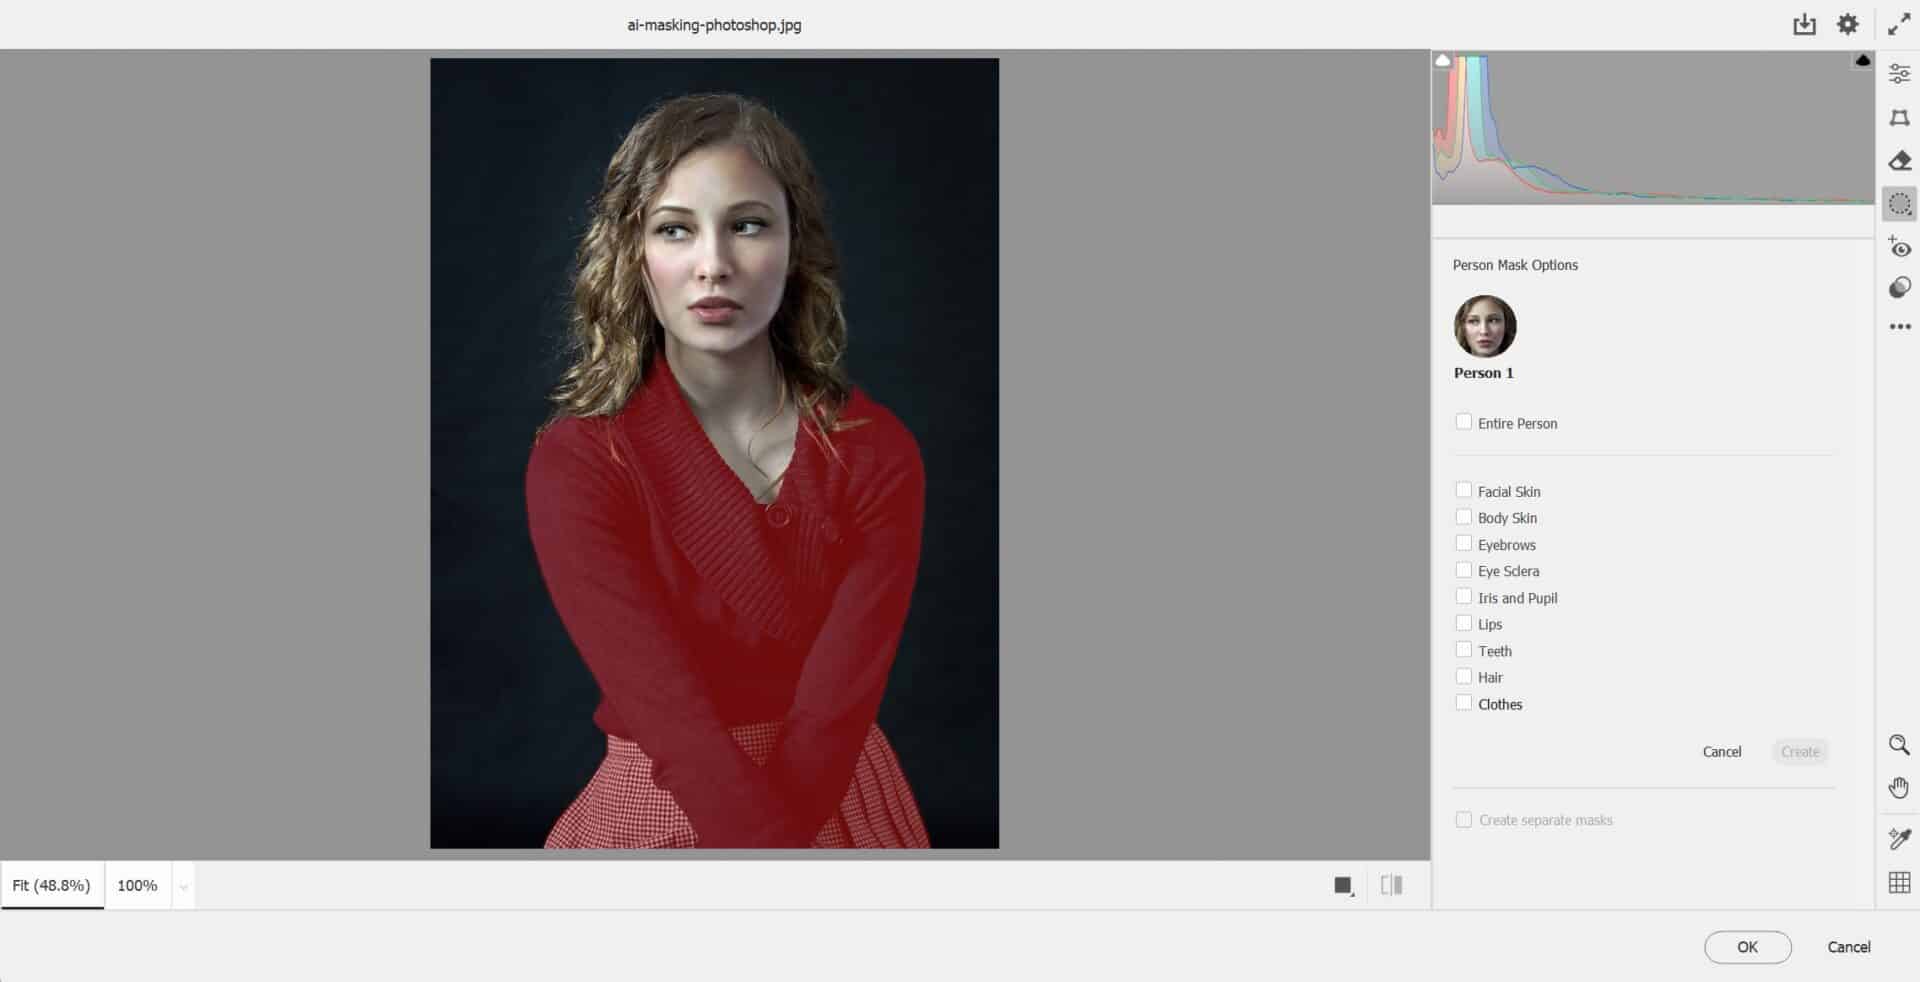Switch to Fit zoom view
This screenshot has height=982, width=1920.
tap(51, 885)
